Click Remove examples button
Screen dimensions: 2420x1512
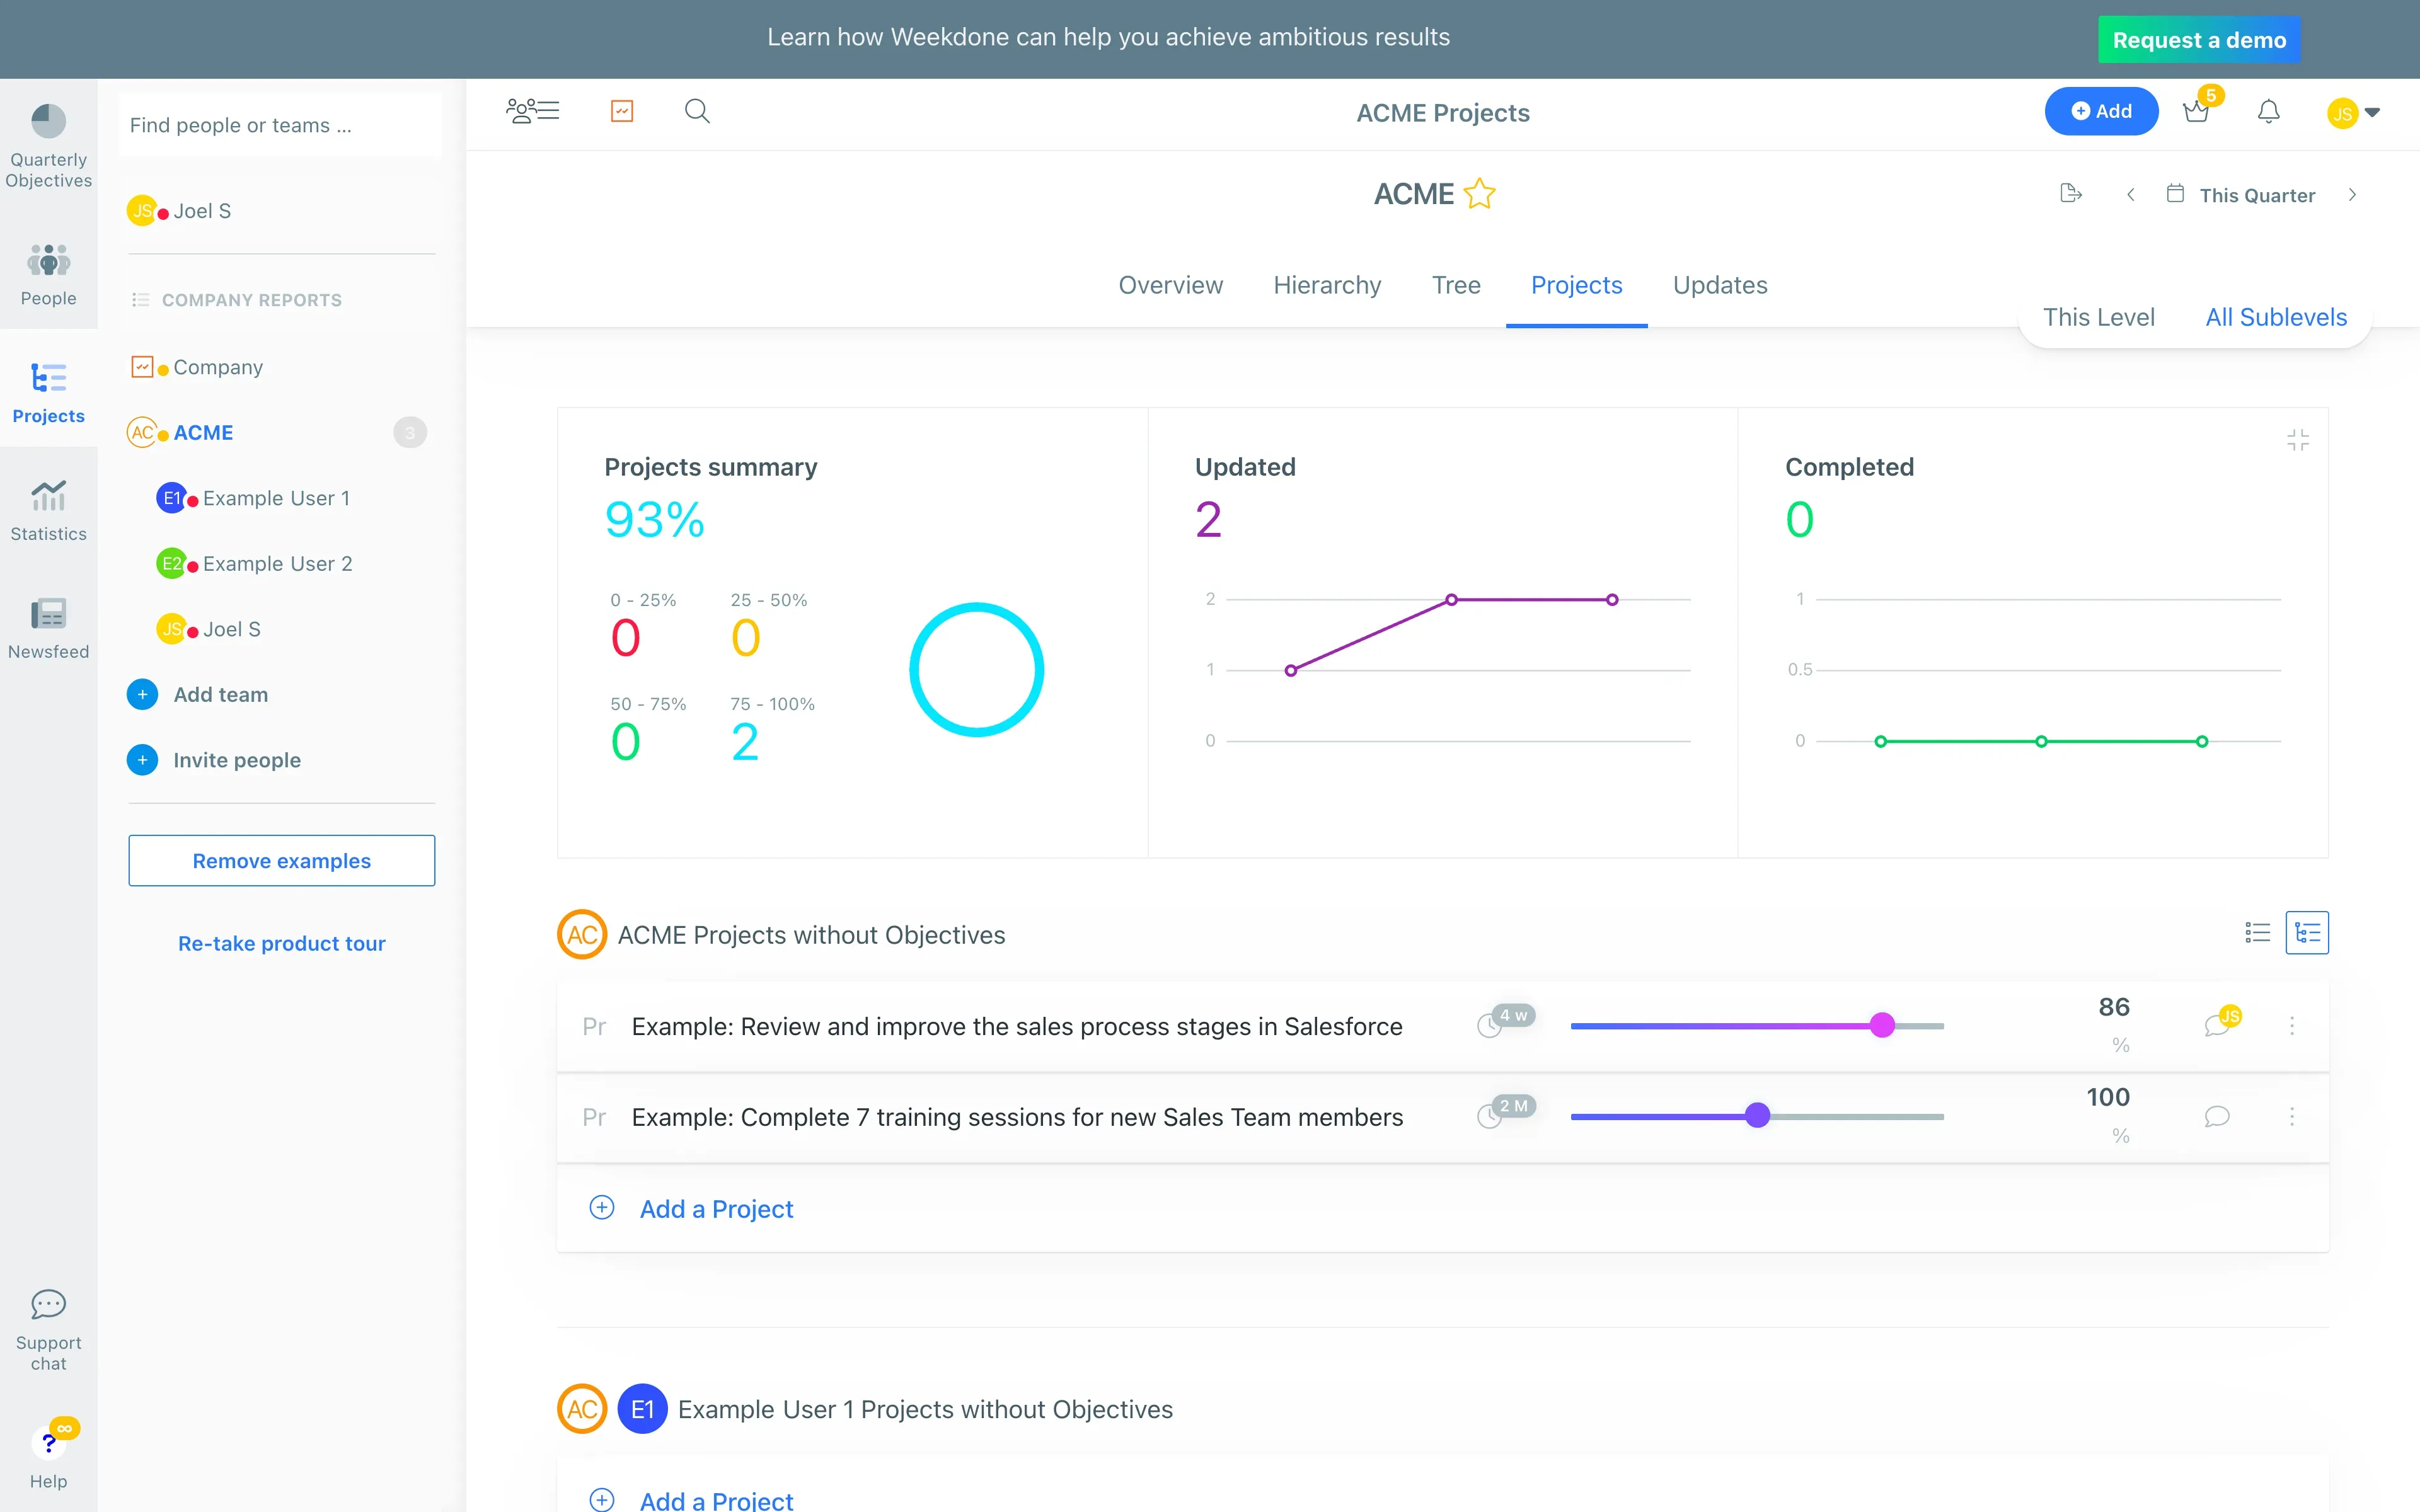click(x=281, y=860)
